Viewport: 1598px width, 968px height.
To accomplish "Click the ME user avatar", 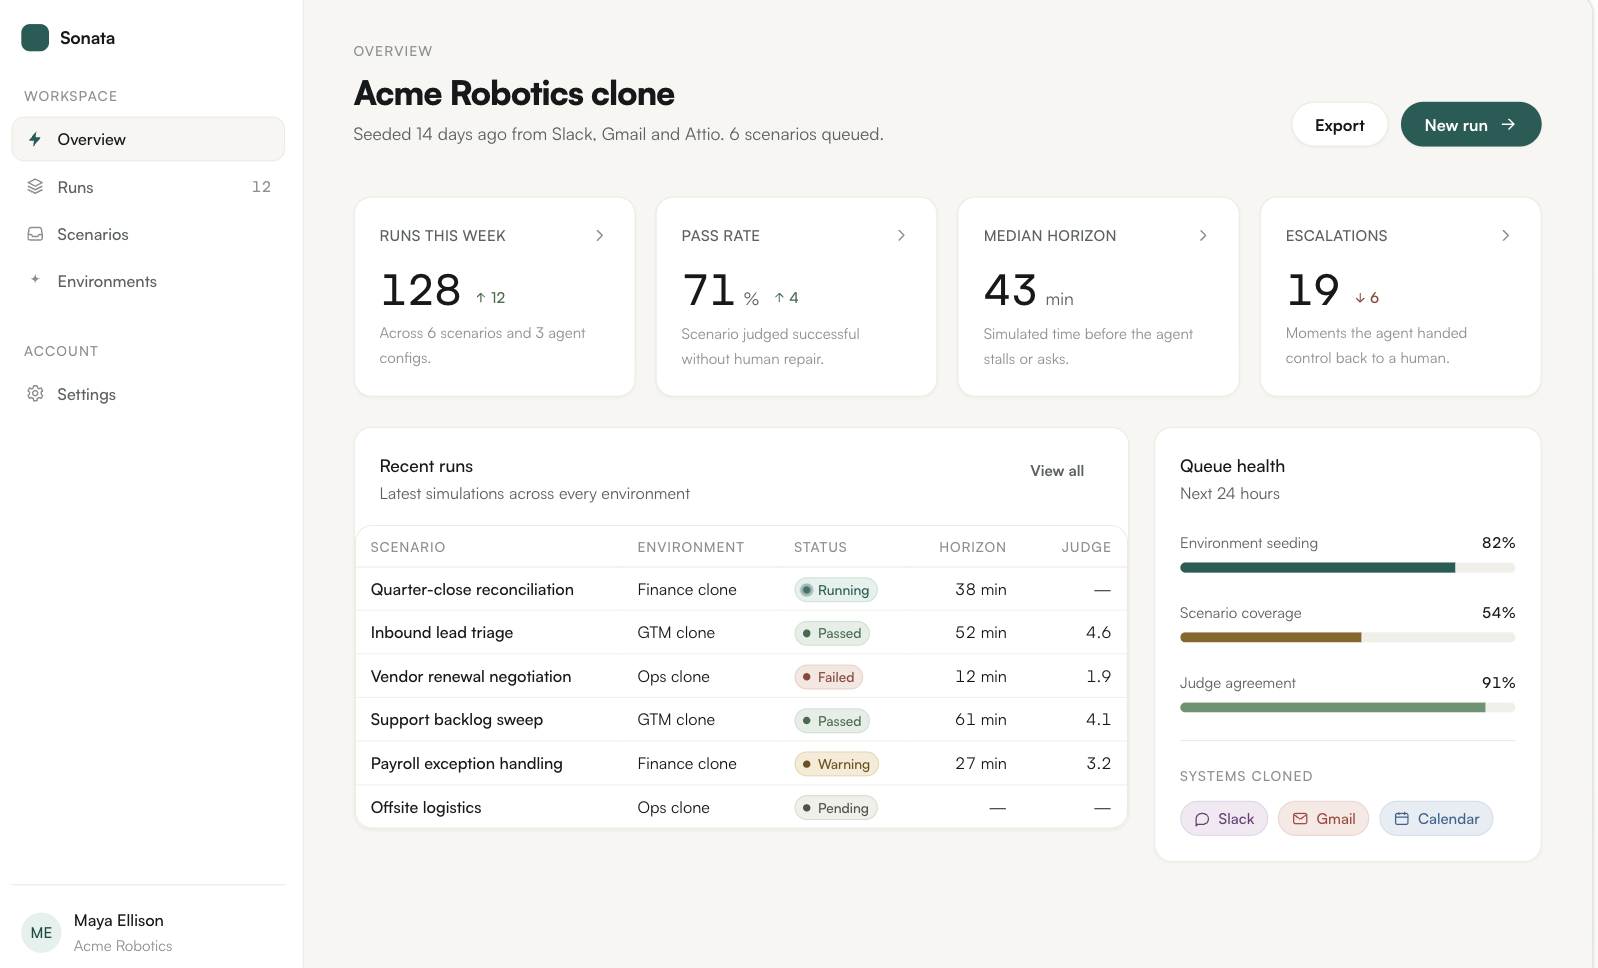I will [41, 933].
